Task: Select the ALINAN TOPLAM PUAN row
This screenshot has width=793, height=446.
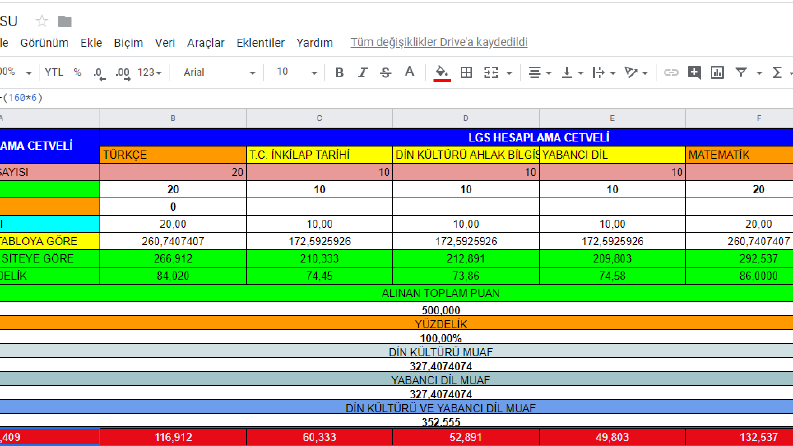Action: point(396,293)
